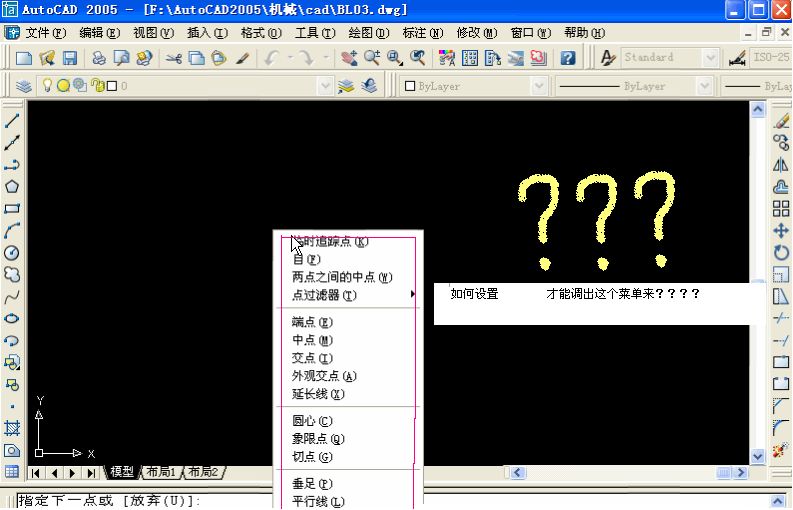Select the Hatch tool
Screen dimensions: 793x510
point(12,428)
